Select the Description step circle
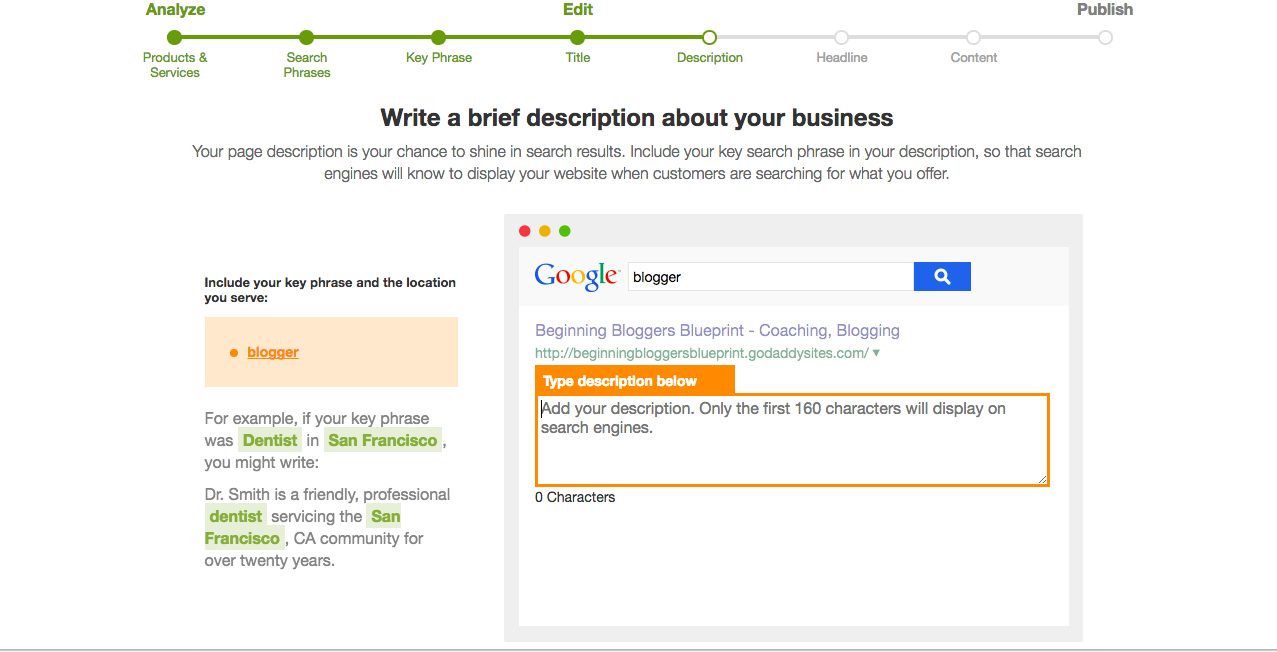 pyautogui.click(x=709, y=38)
